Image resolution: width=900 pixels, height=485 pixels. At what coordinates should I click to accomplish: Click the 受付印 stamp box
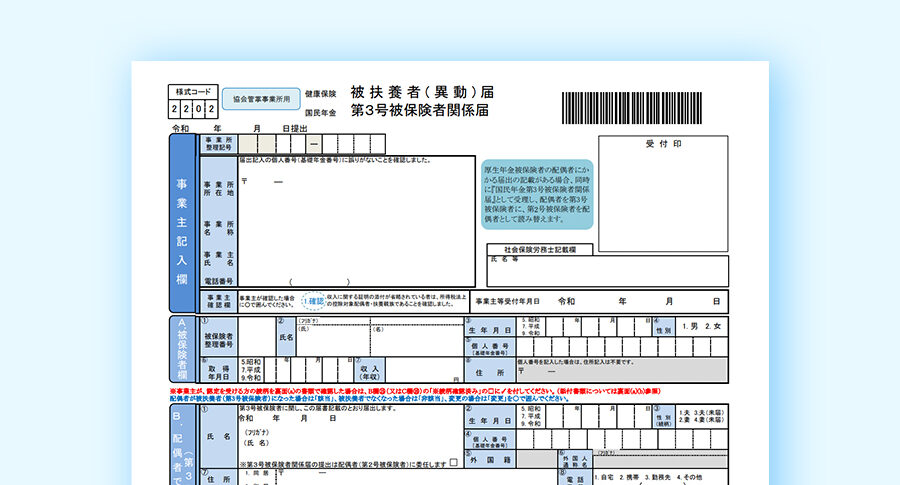663,195
